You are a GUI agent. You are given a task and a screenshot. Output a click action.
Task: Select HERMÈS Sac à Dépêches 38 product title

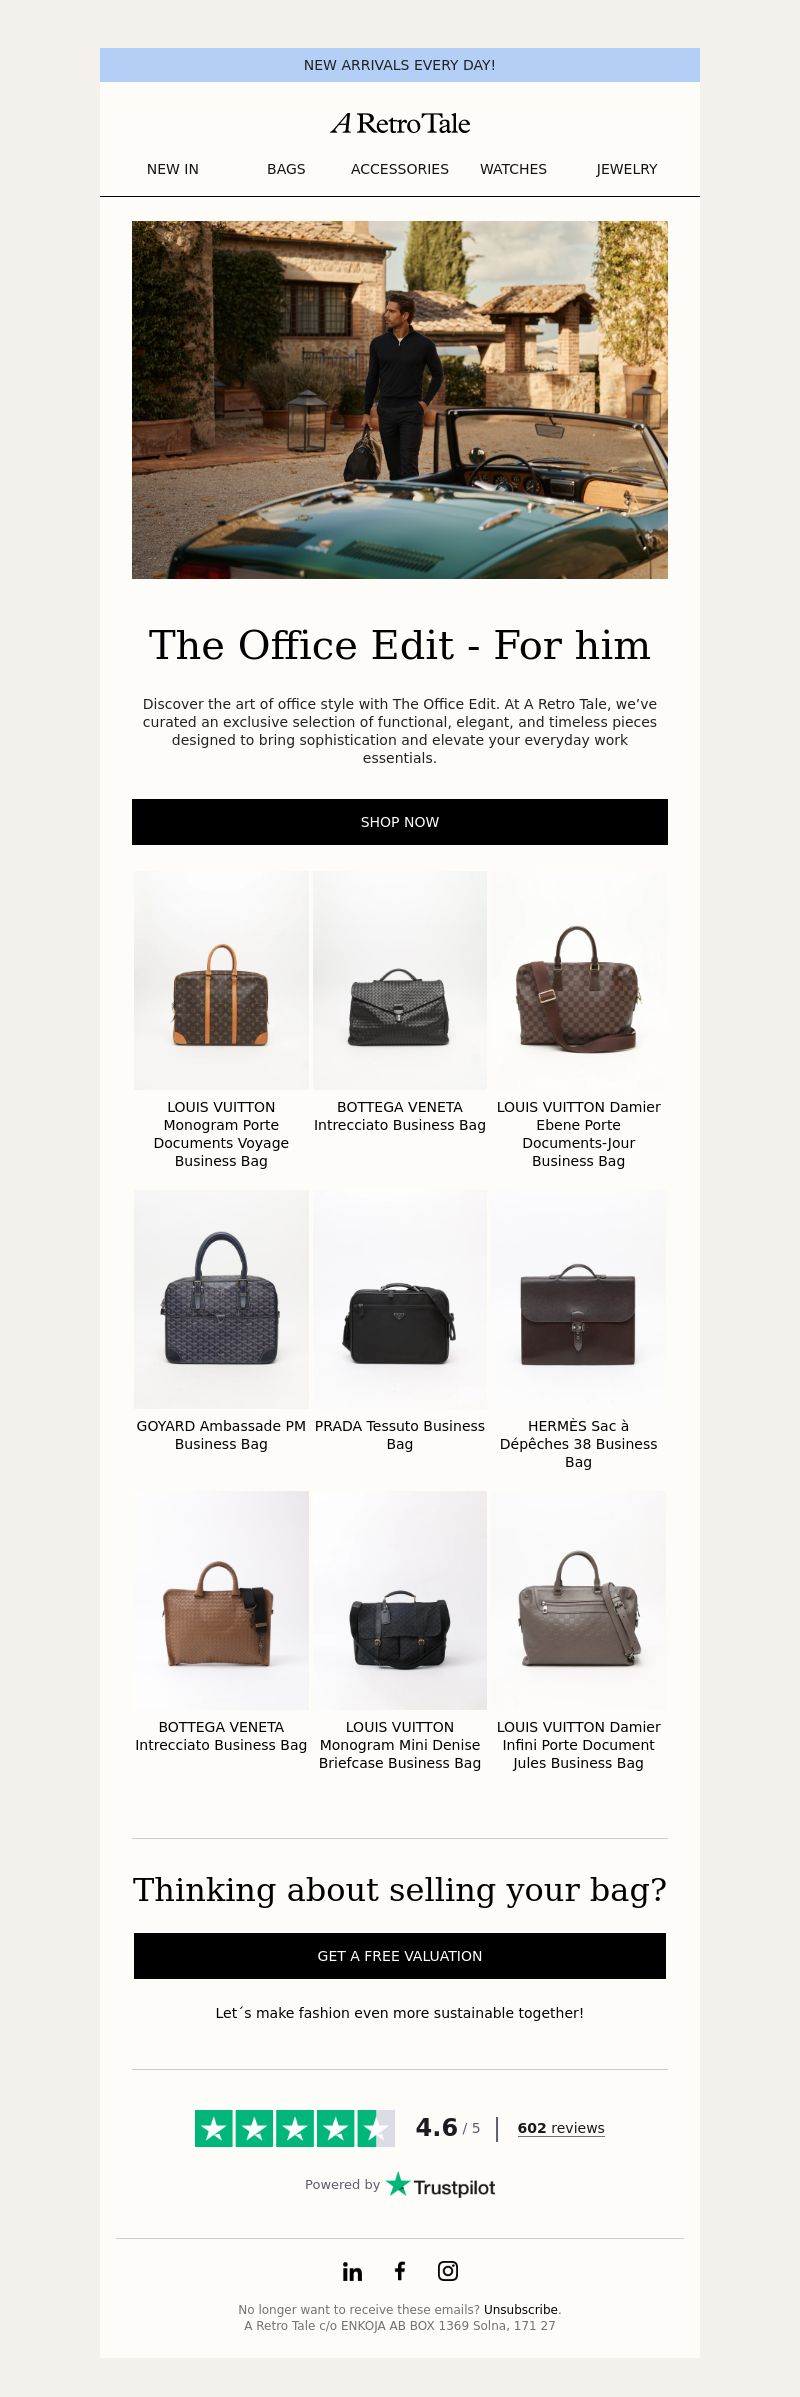578,1444
